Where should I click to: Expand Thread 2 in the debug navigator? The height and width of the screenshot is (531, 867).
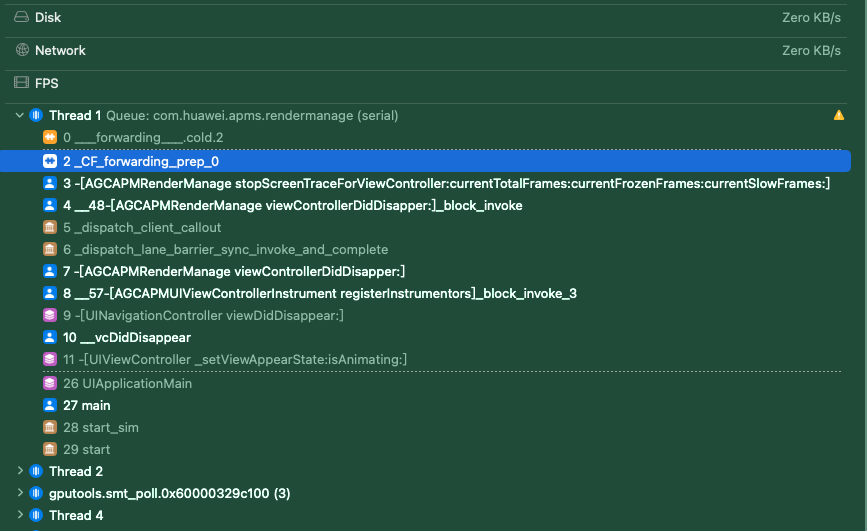point(20,471)
